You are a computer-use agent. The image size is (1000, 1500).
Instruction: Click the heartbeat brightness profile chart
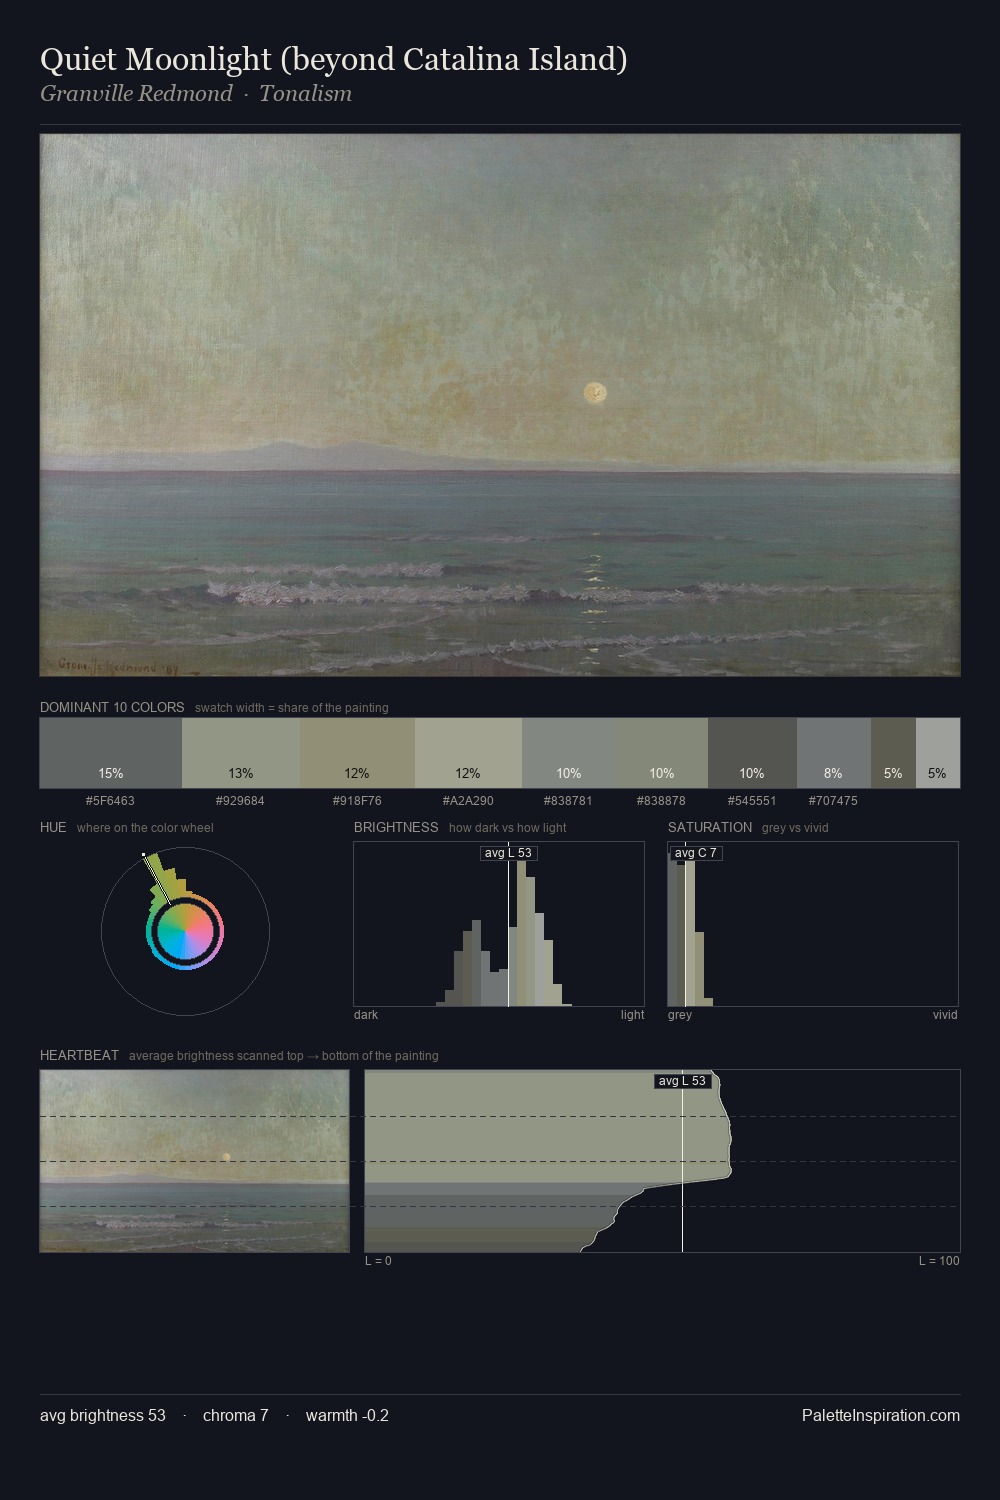click(x=663, y=1161)
